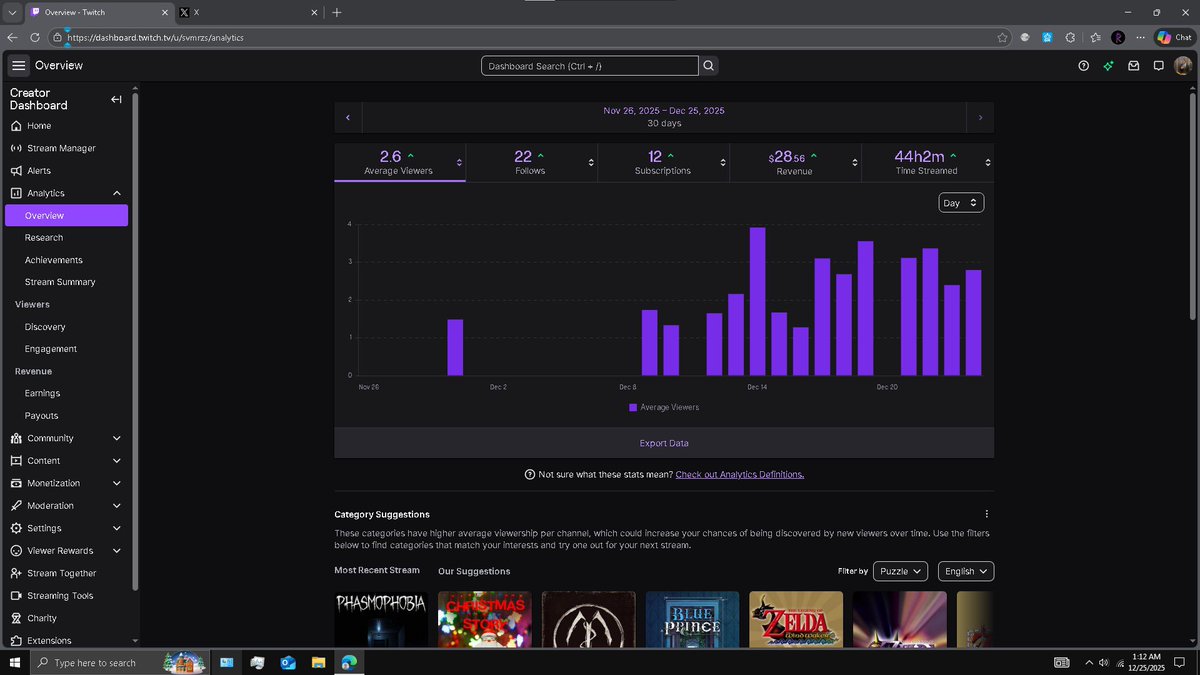Click the browser address bar URL

[x=155, y=37]
